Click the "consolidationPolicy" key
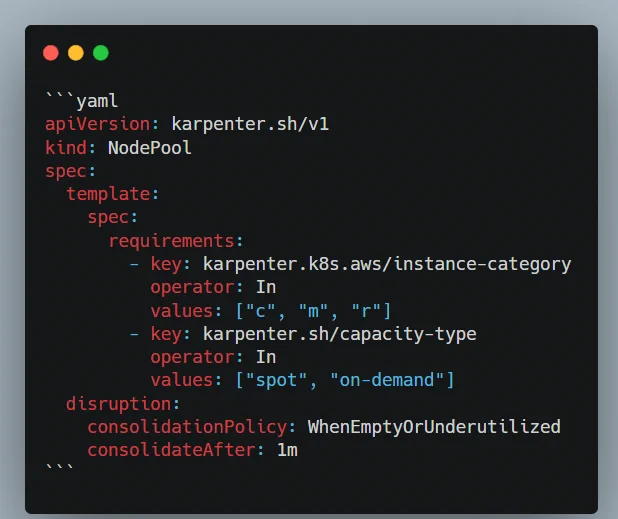Screen dimensions: 618x519 187,427
